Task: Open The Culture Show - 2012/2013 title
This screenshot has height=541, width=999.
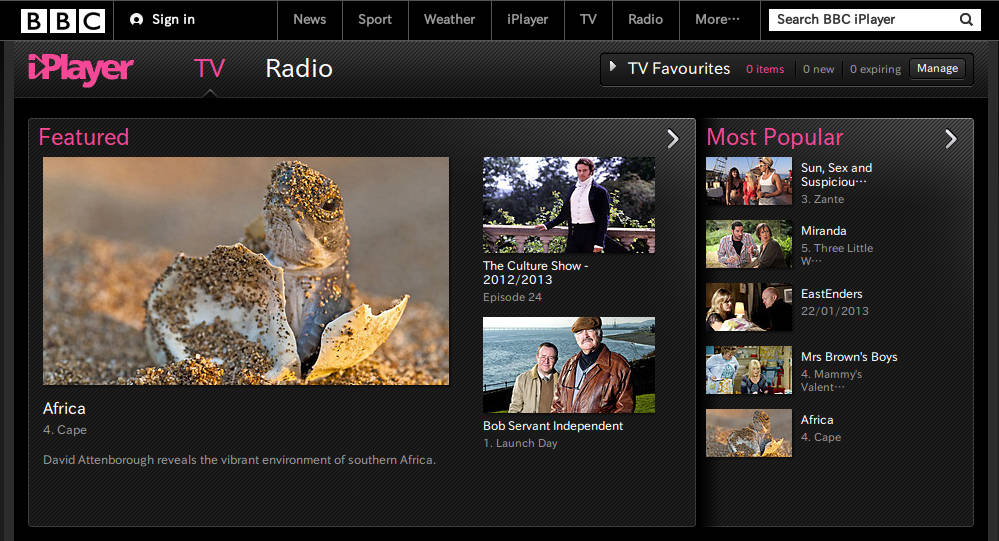Action: point(535,273)
